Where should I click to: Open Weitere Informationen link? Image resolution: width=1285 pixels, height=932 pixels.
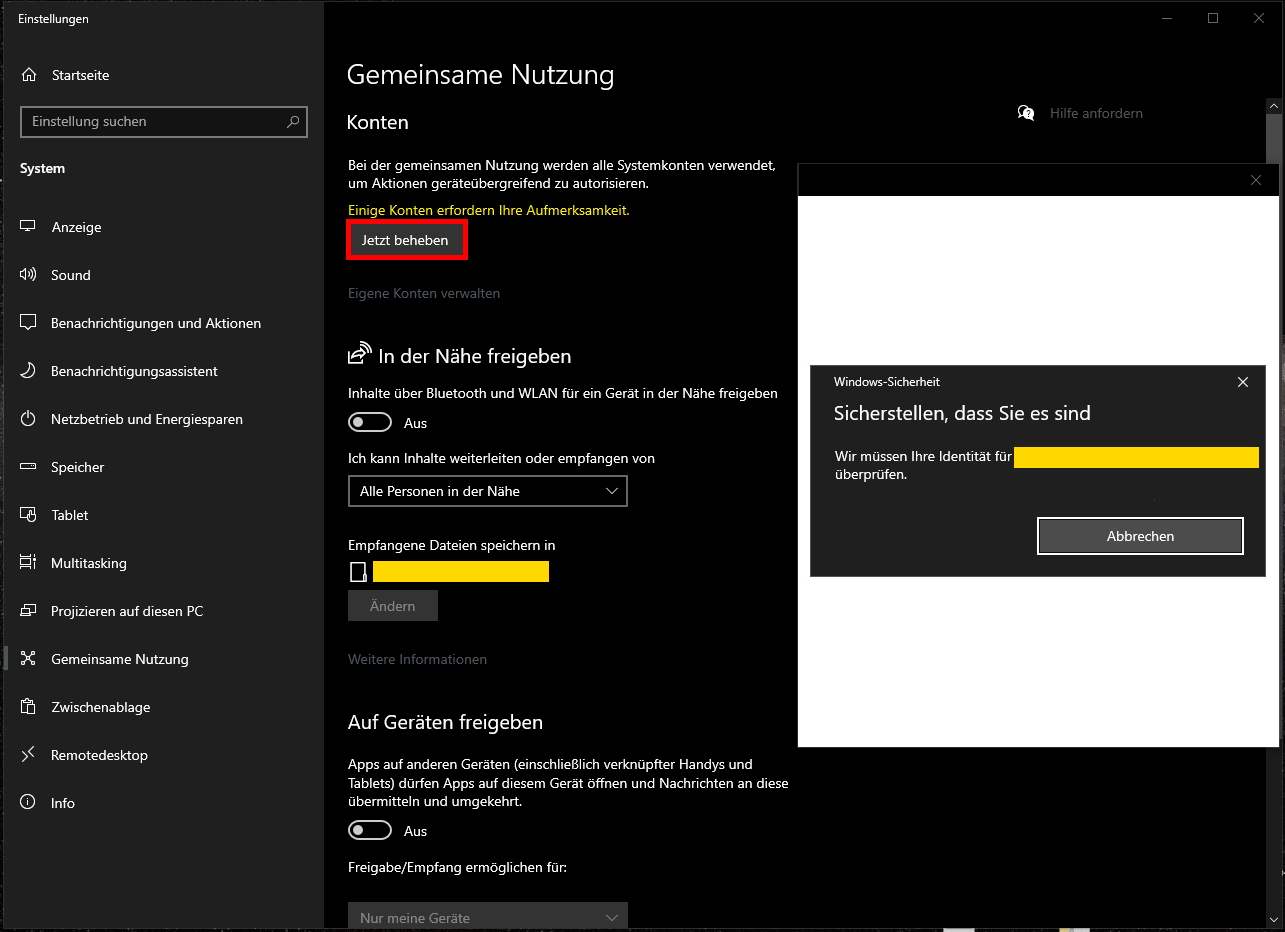(417, 659)
